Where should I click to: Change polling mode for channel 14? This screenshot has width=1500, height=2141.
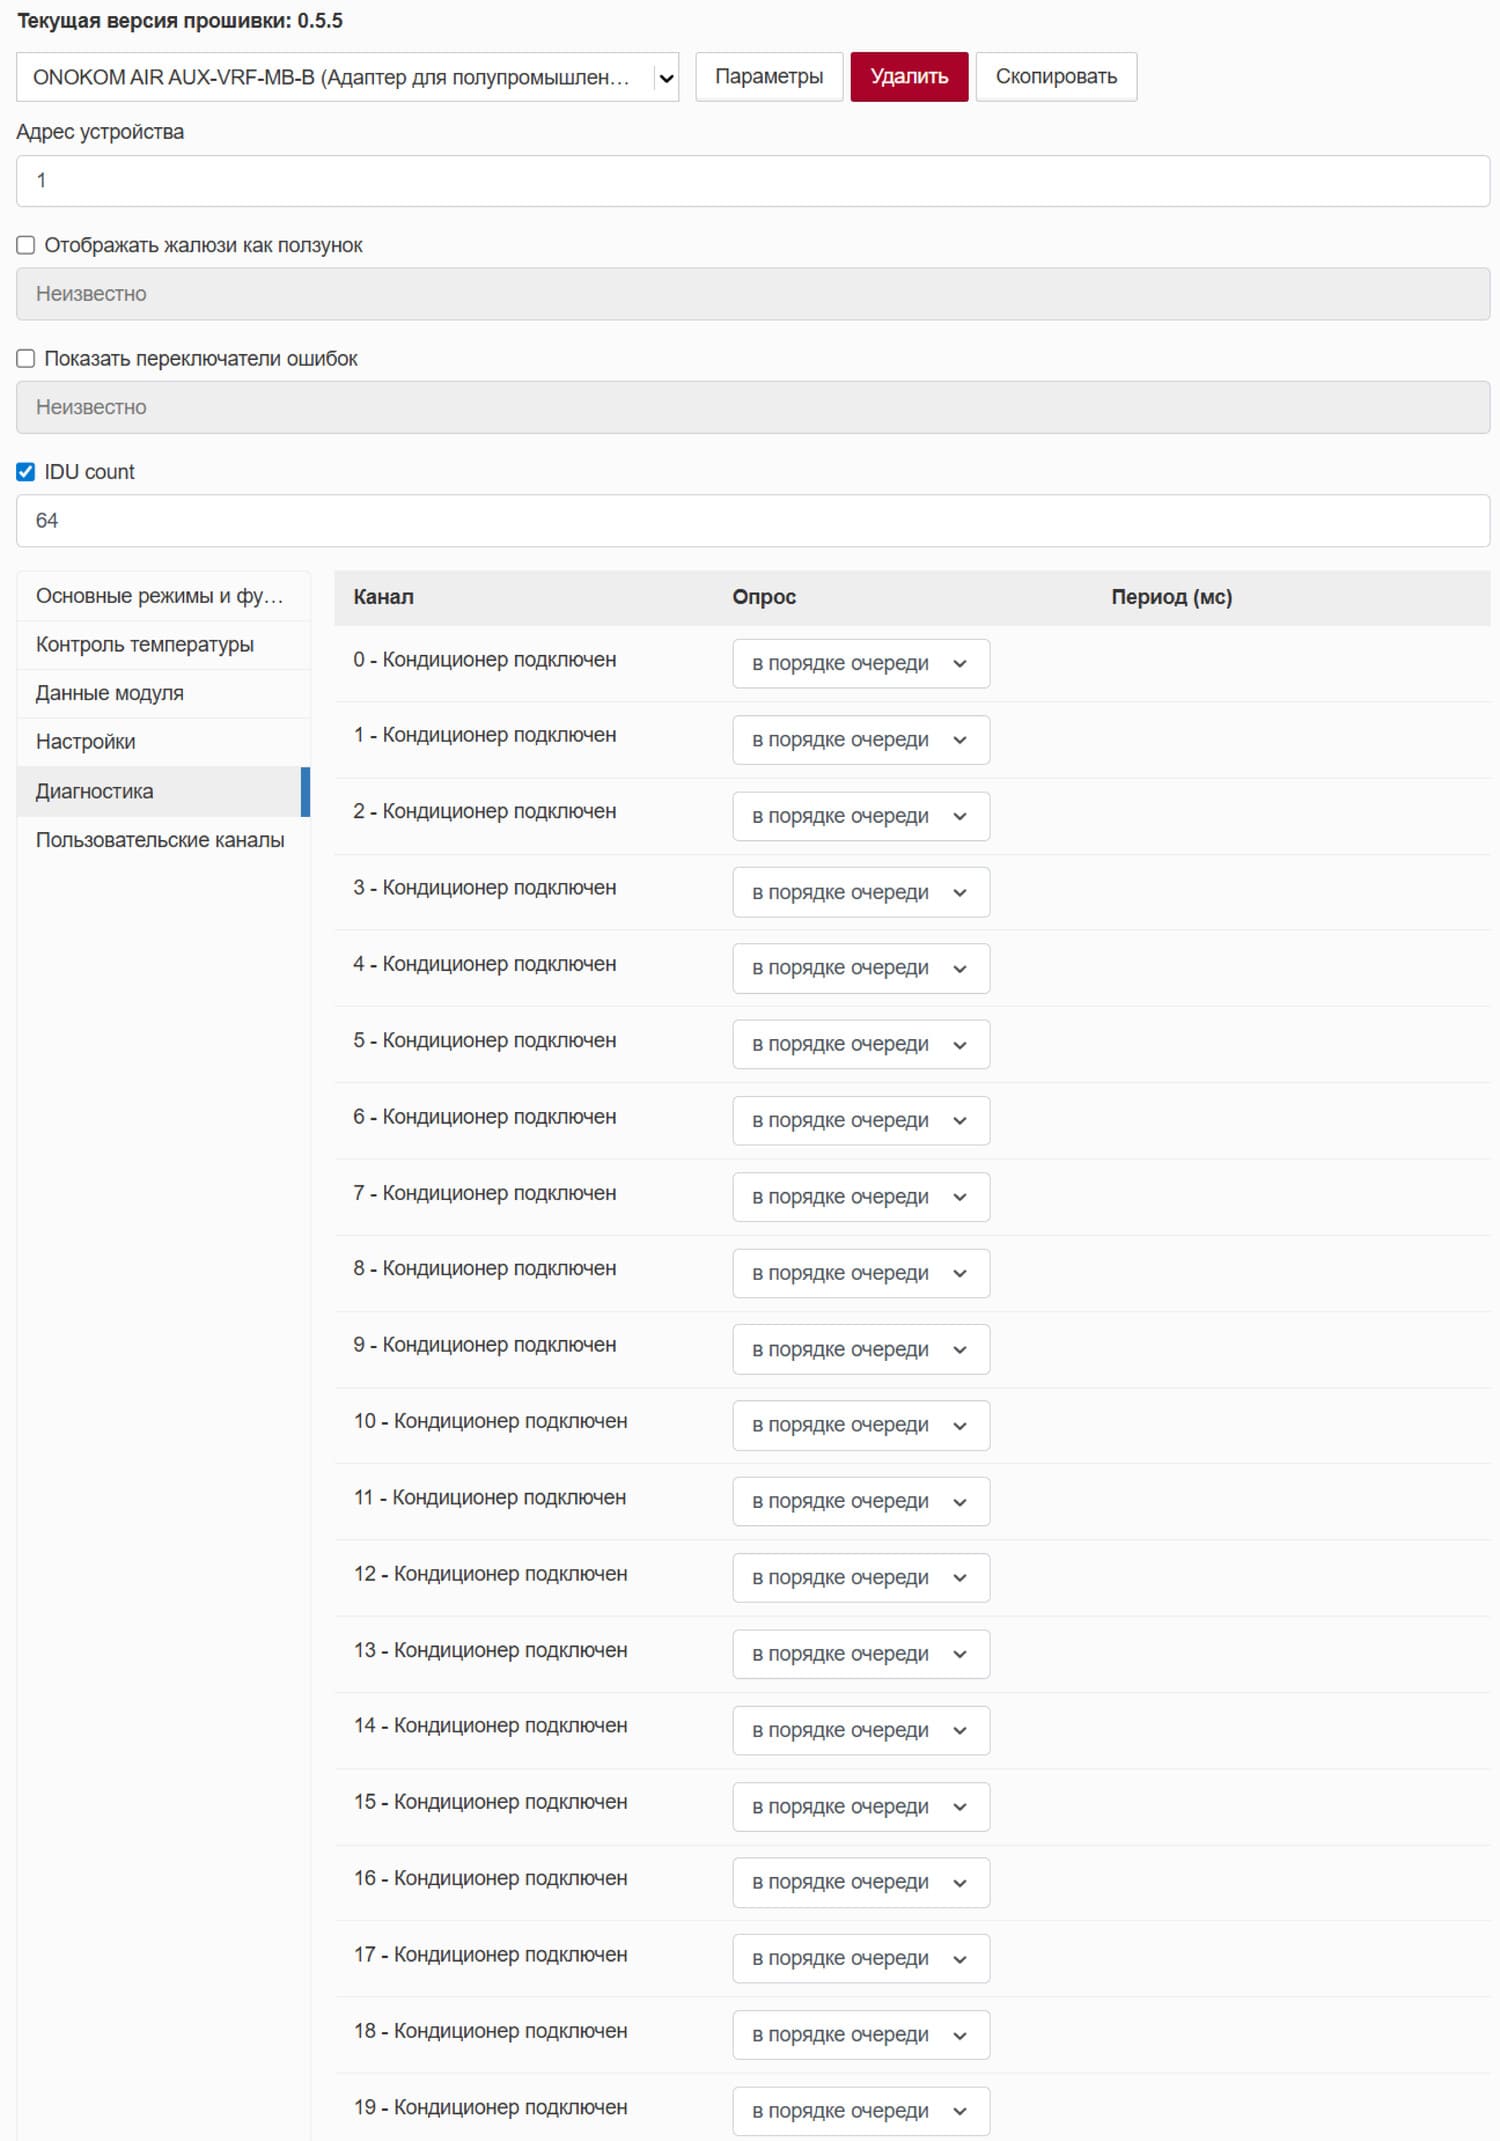860,1730
